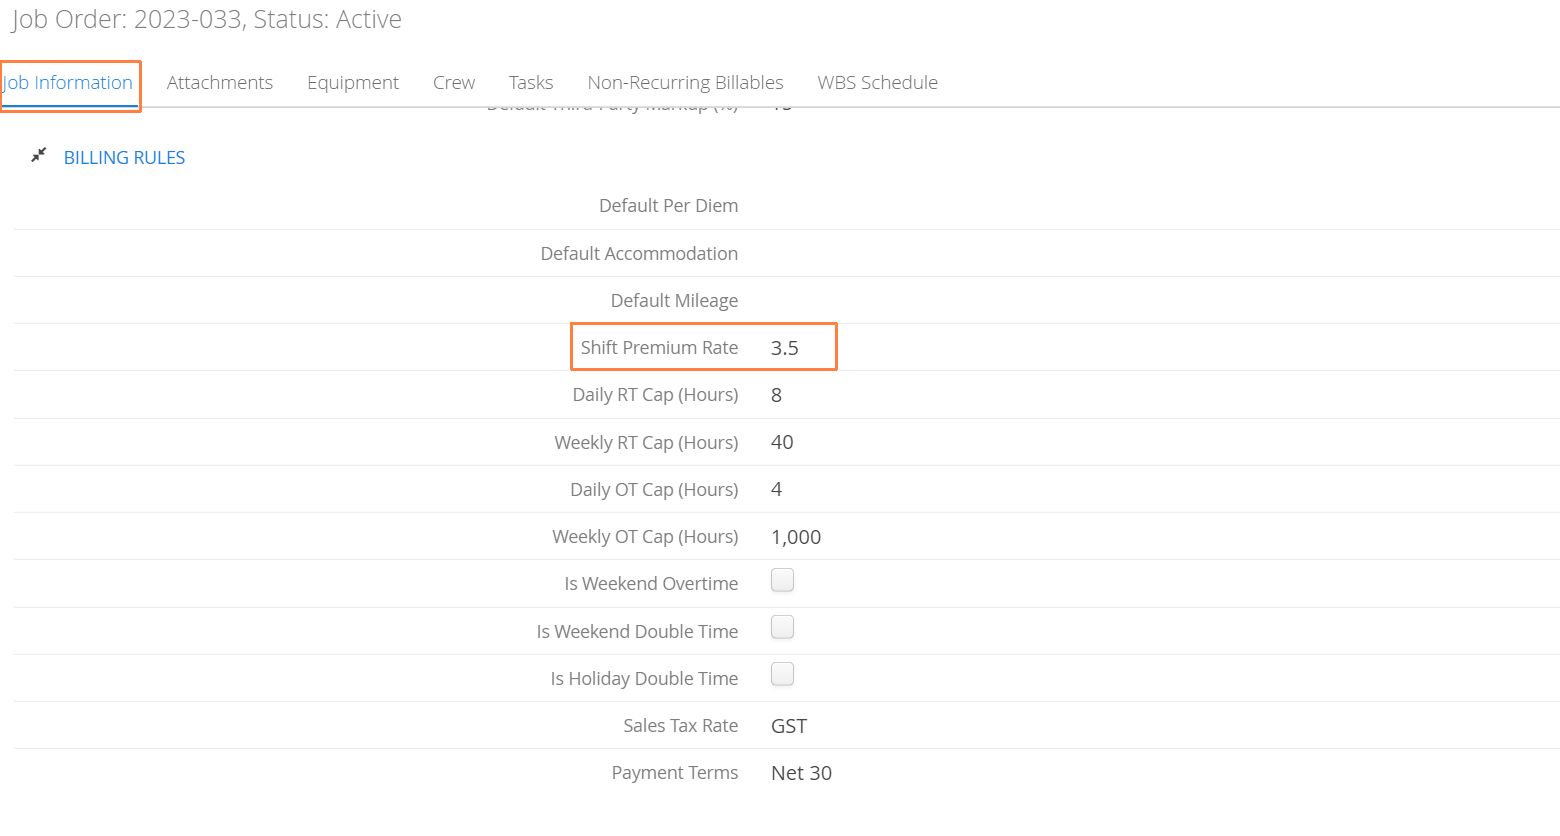The height and width of the screenshot is (836, 1560).
Task: Open the Equipment tab
Action: pos(353,83)
